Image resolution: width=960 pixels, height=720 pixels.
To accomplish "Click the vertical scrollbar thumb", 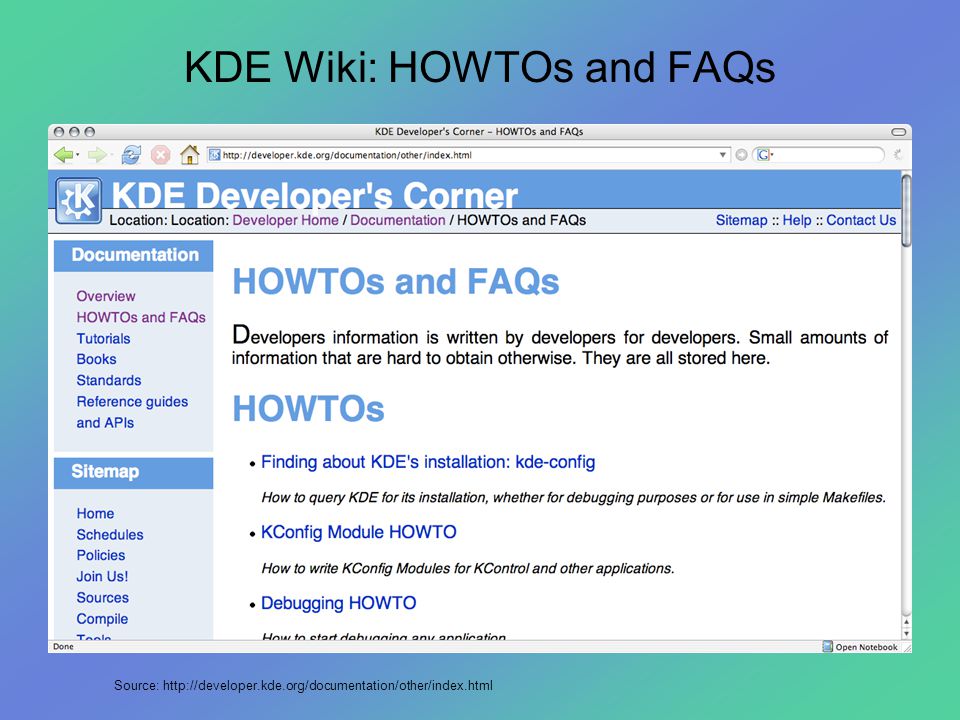I will click(906, 211).
